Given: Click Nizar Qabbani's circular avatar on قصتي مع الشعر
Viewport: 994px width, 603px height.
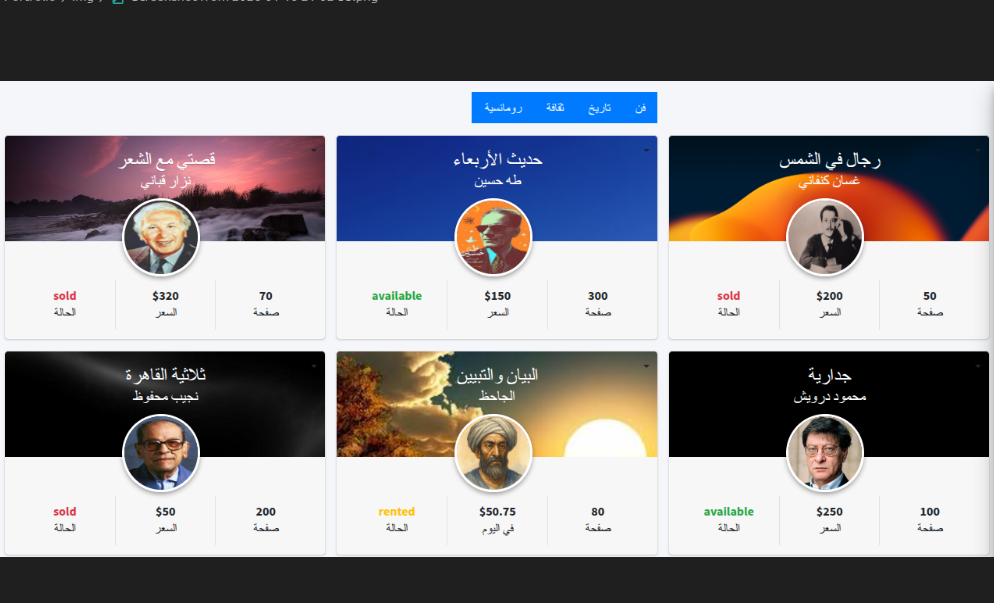Looking at the screenshot, I should [x=161, y=237].
